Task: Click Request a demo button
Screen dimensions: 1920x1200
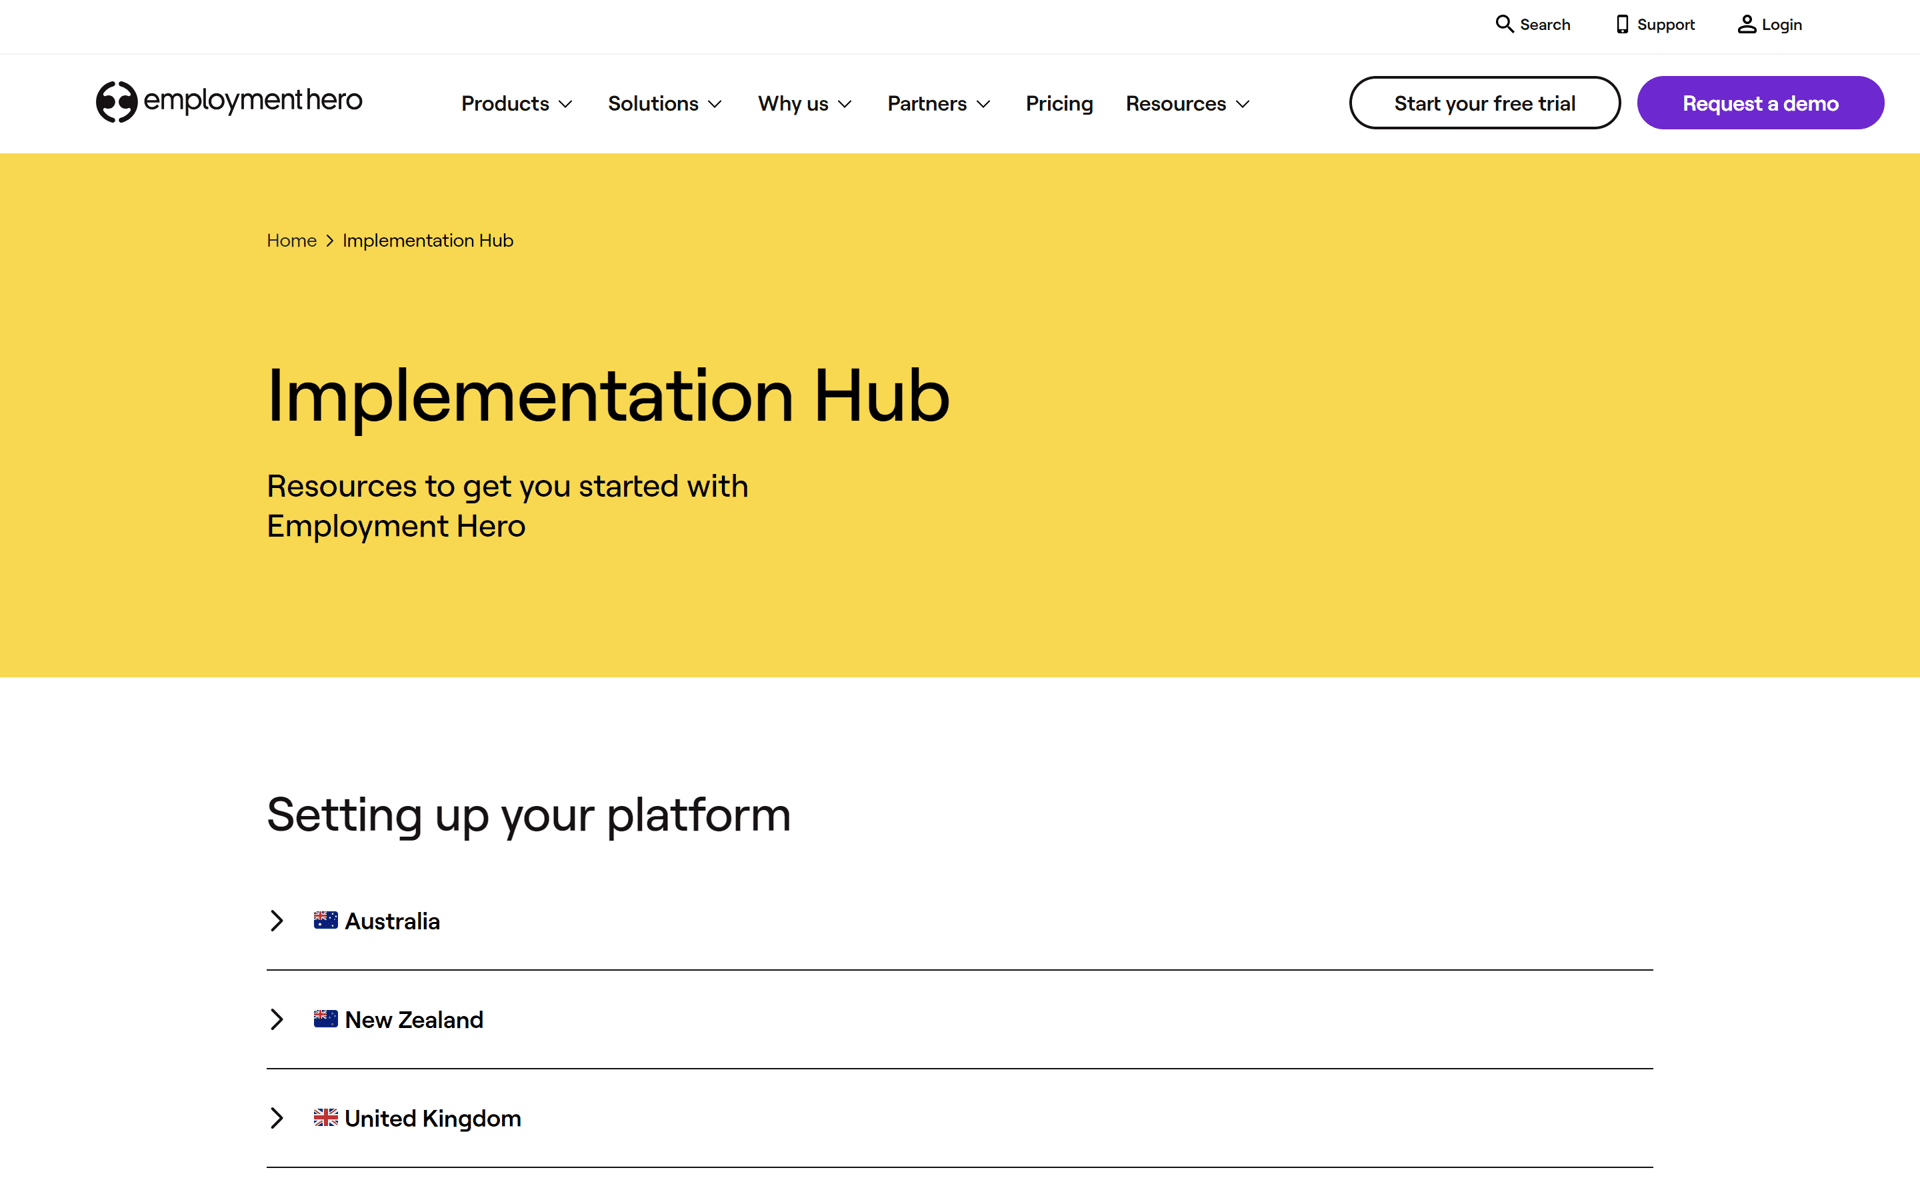Action: pos(1760,102)
